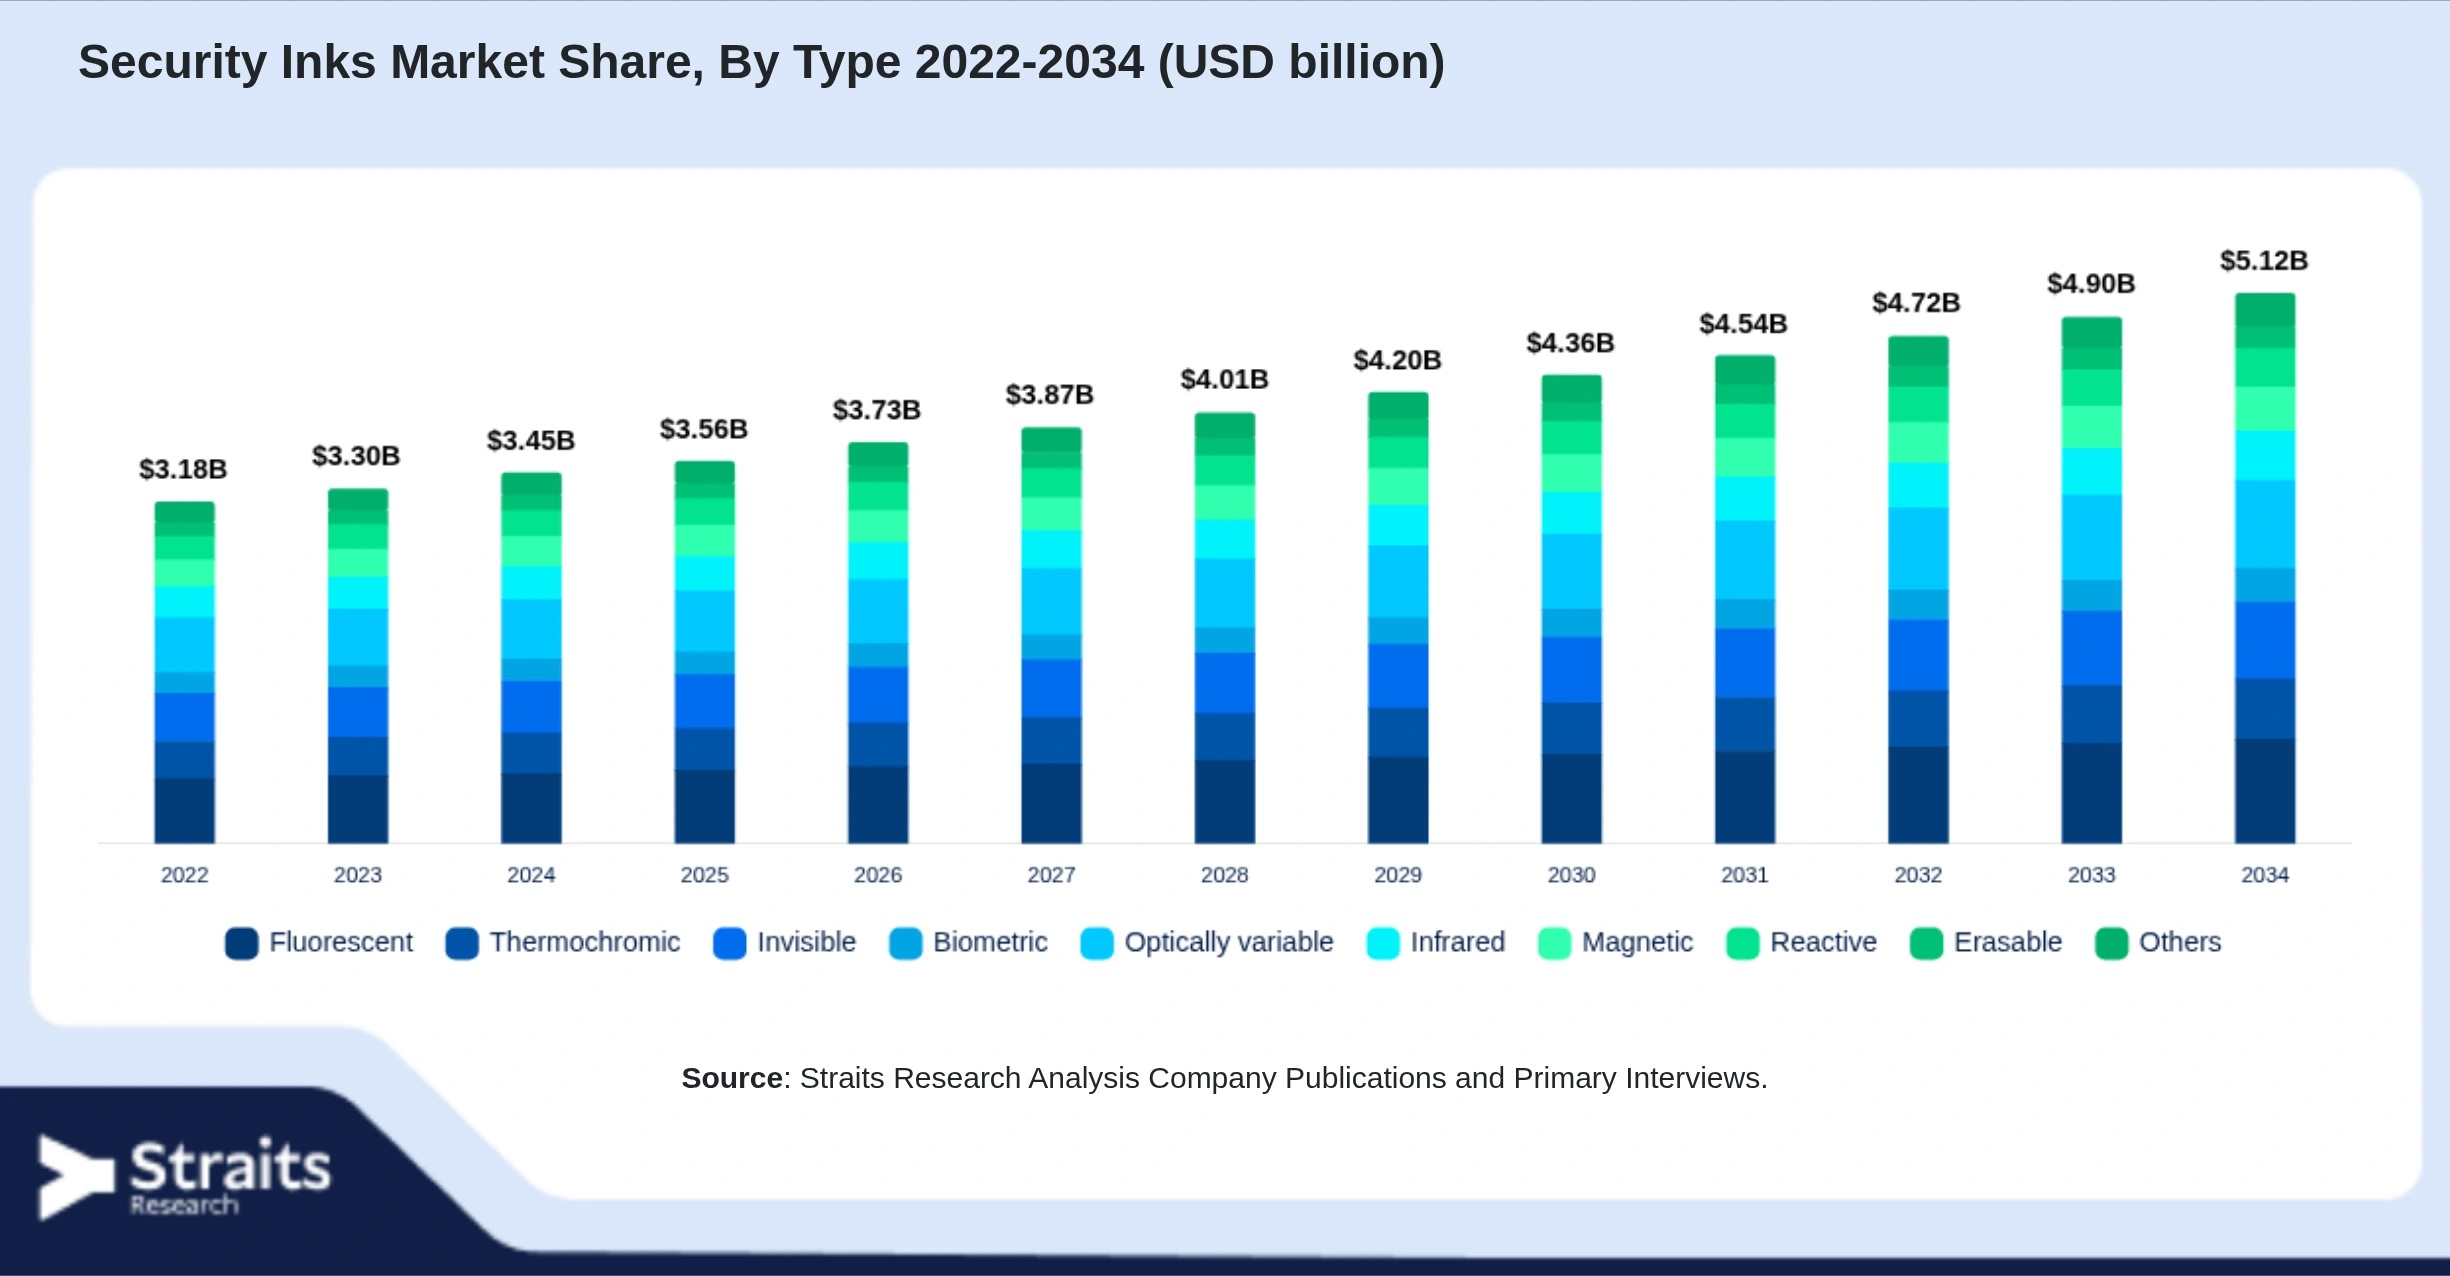Toggle the Invisible legend label

point(807,942)
